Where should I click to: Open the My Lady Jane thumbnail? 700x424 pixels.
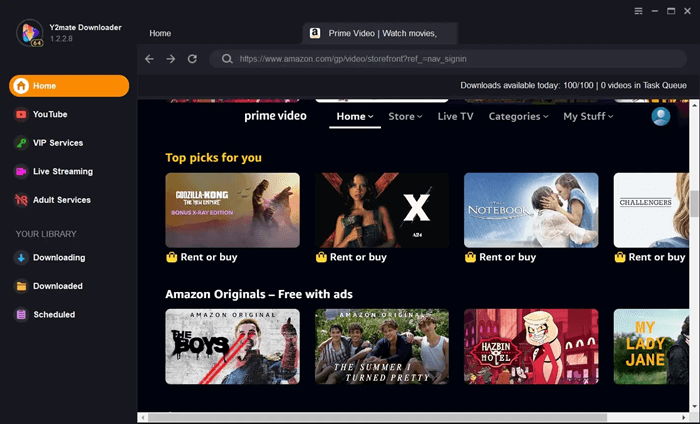[x=651, y=347]
